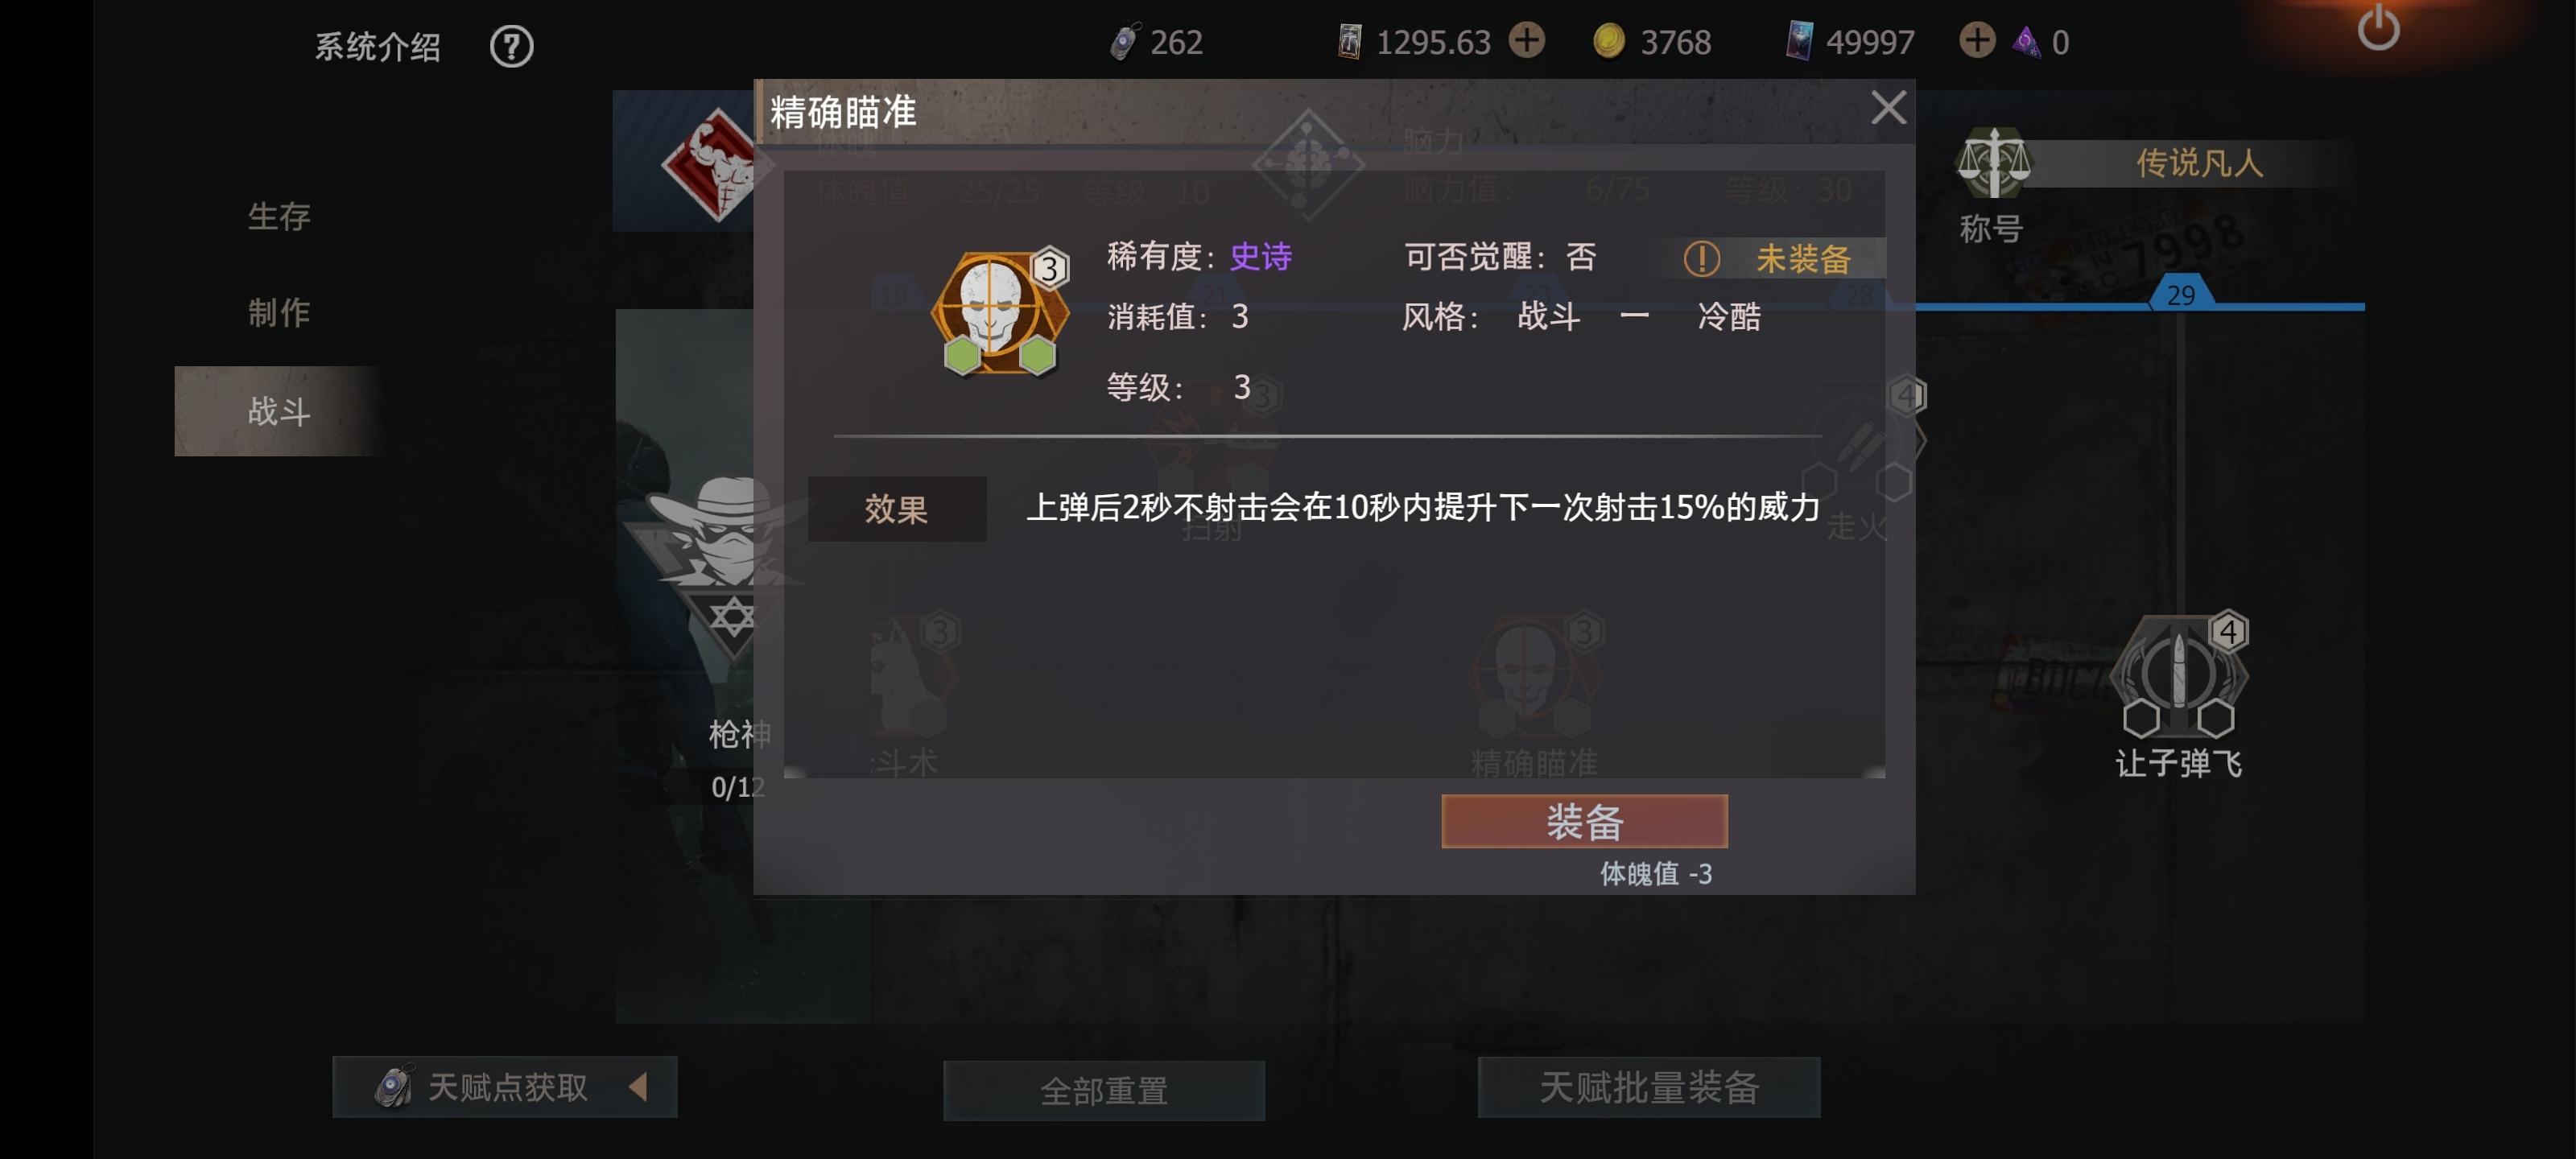Screen dimensions: 2576x1159
Task: Expand the 天赋点获取 arrow
Action: point(638,1087)
